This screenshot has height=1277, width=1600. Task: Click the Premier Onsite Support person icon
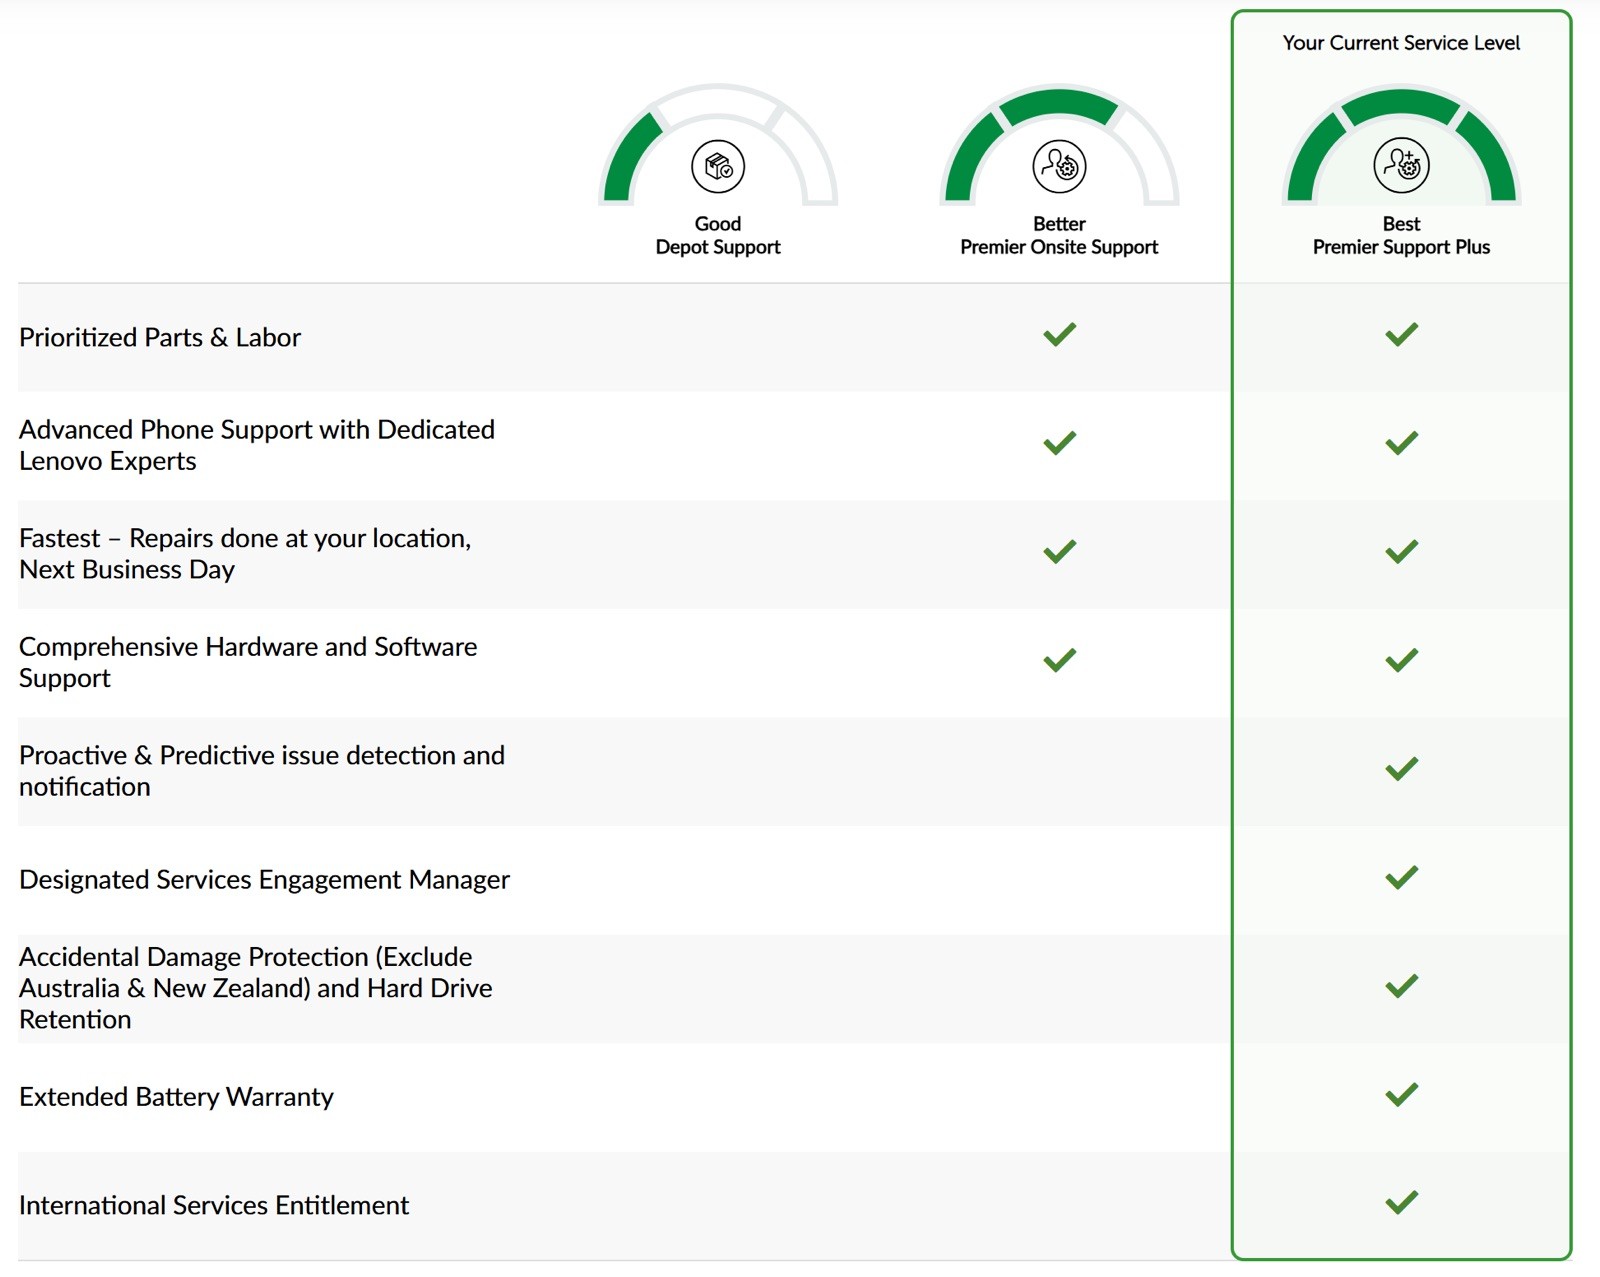pyautogui.click(x=1059, y=166)
